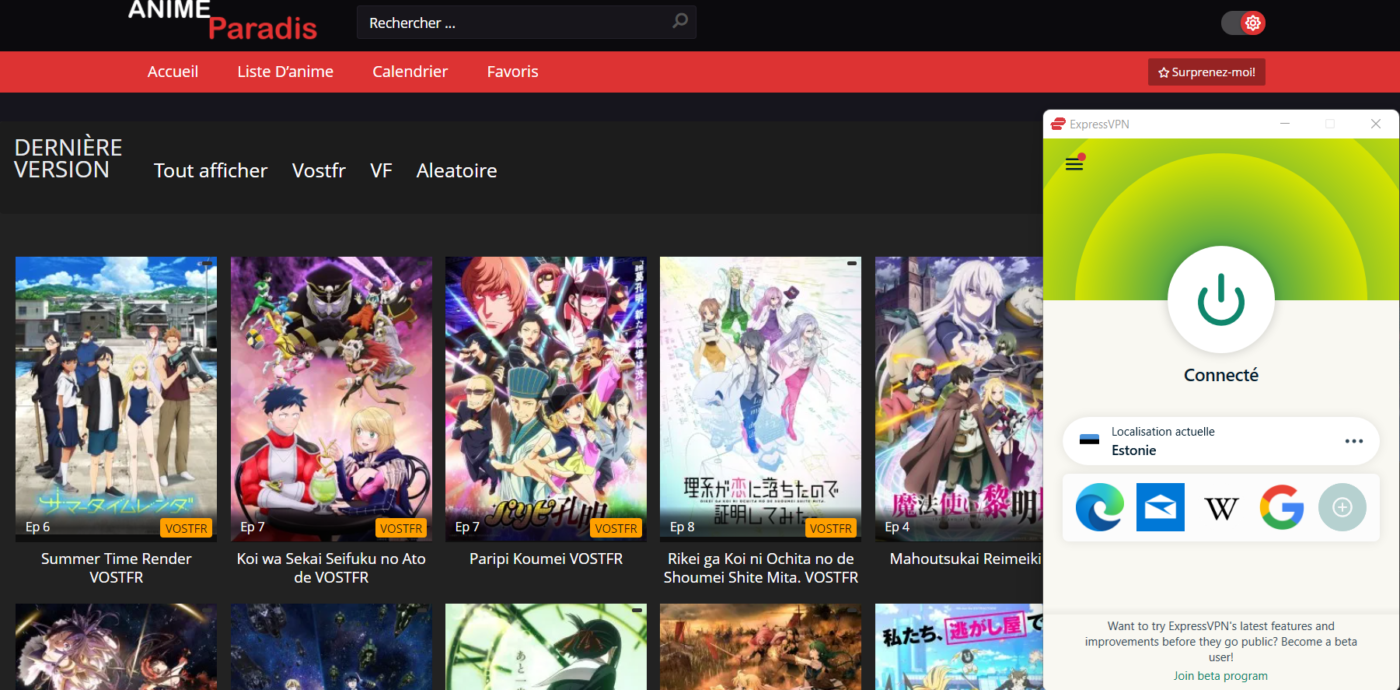Add a new shortcut plus icon
This screenshot has width=1400, height=690.
1343,508
